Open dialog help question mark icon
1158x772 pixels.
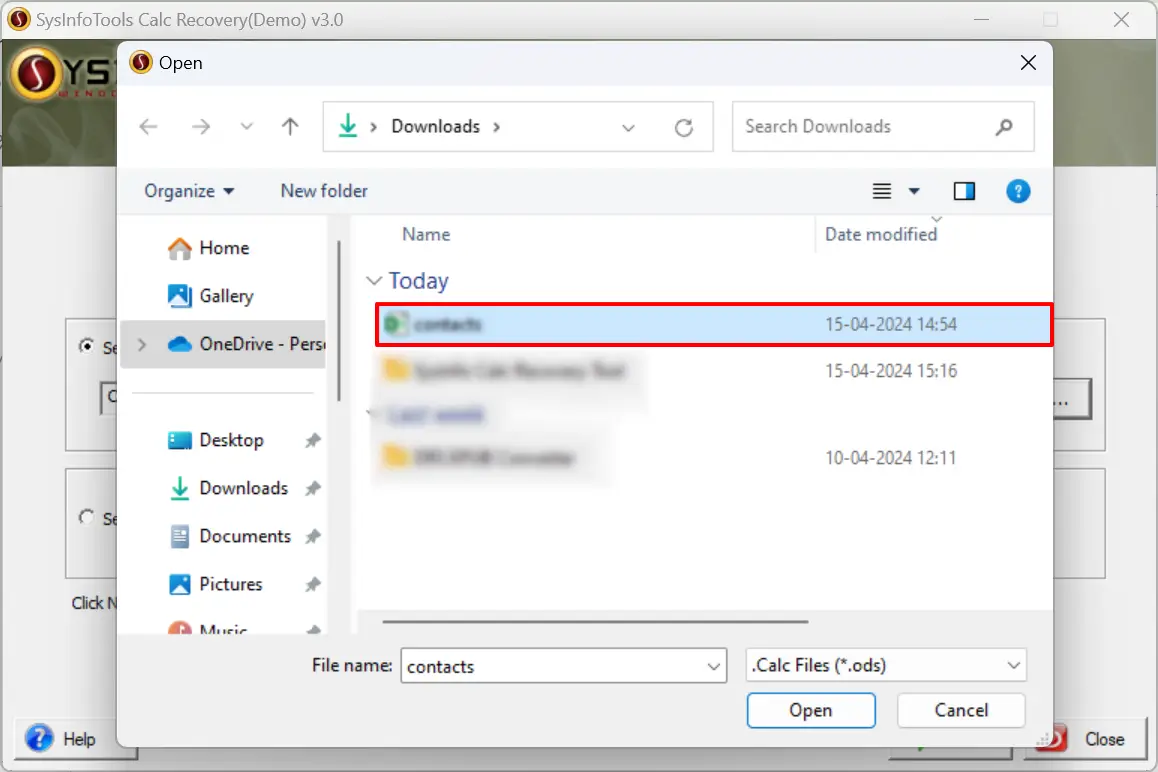tap(1018, 191)
